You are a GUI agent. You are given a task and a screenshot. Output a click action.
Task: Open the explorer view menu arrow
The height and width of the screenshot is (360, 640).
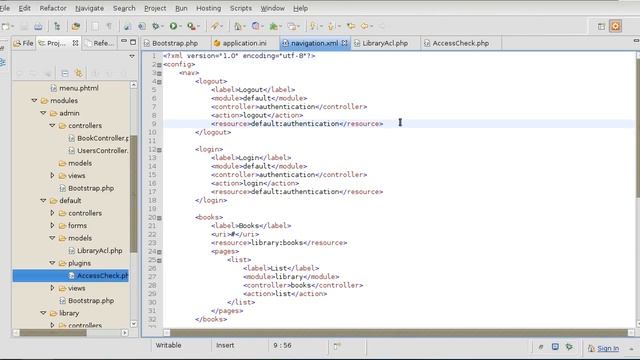coord(132,56)
